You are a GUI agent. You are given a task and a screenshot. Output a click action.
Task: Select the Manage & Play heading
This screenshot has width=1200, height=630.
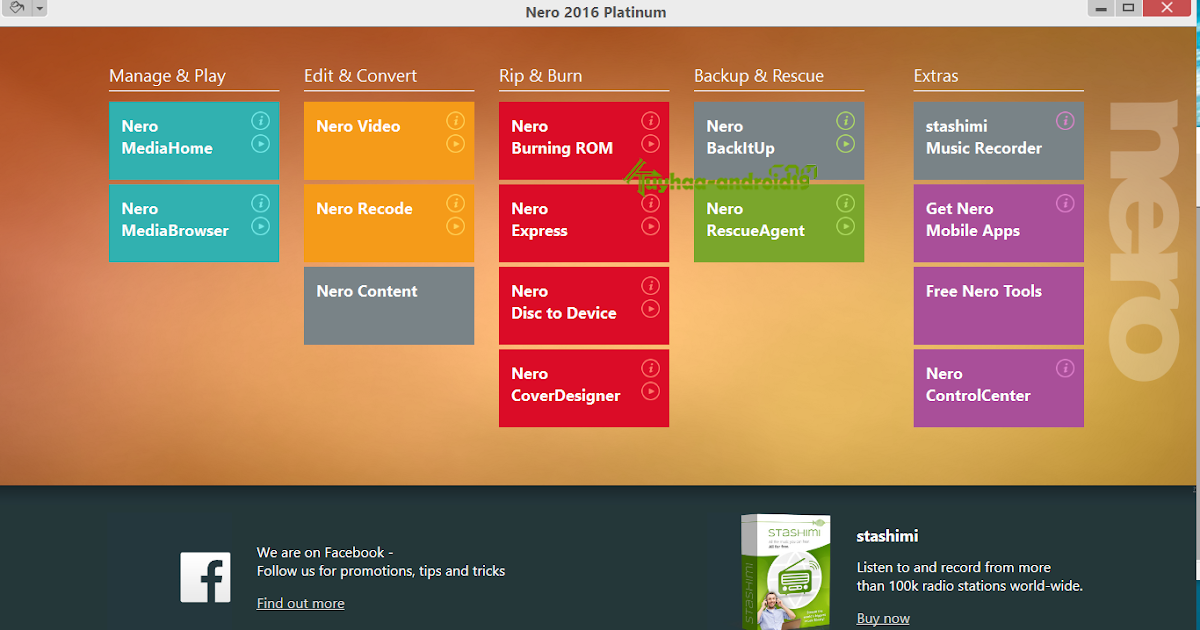click(x=167, y=76)
